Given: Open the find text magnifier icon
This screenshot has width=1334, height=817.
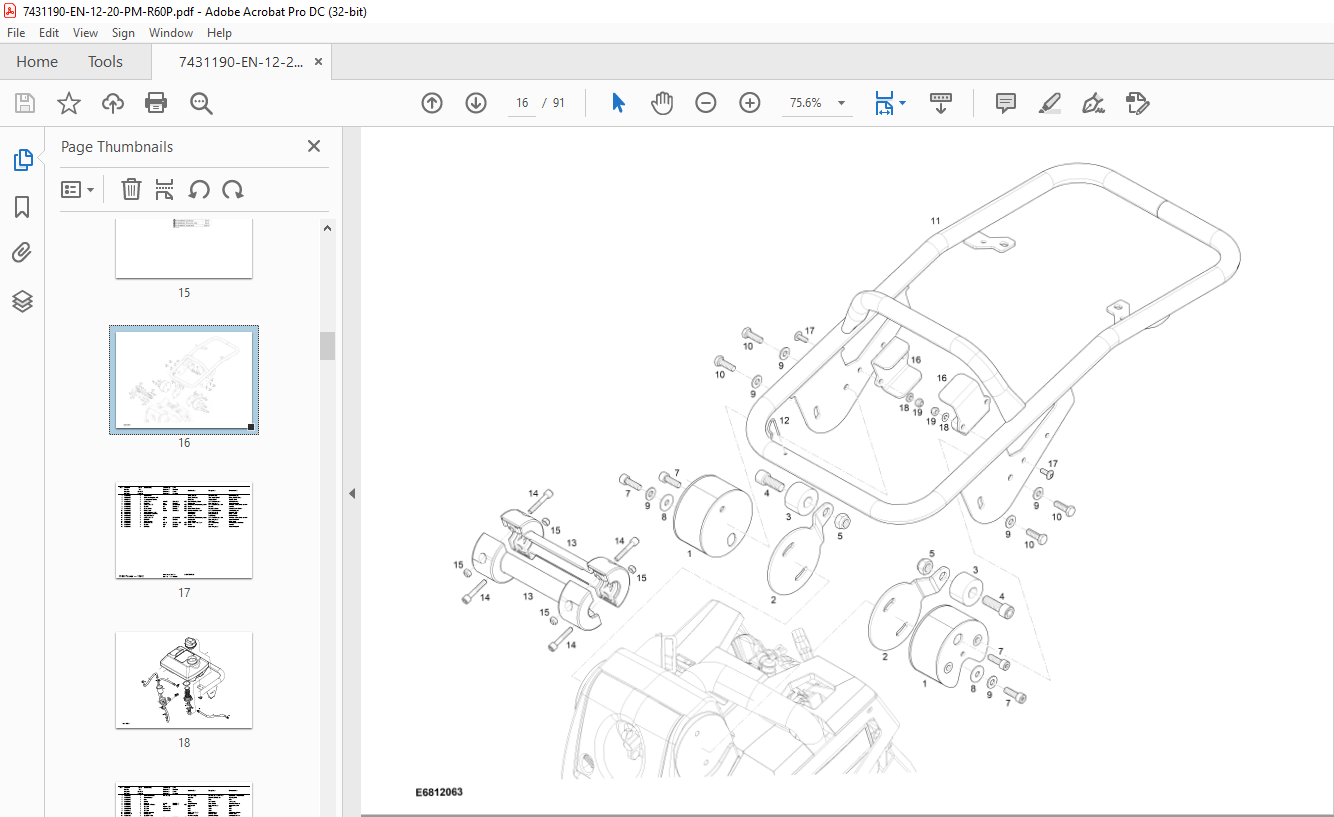Looking at the screenshot, I should [201, 103].
